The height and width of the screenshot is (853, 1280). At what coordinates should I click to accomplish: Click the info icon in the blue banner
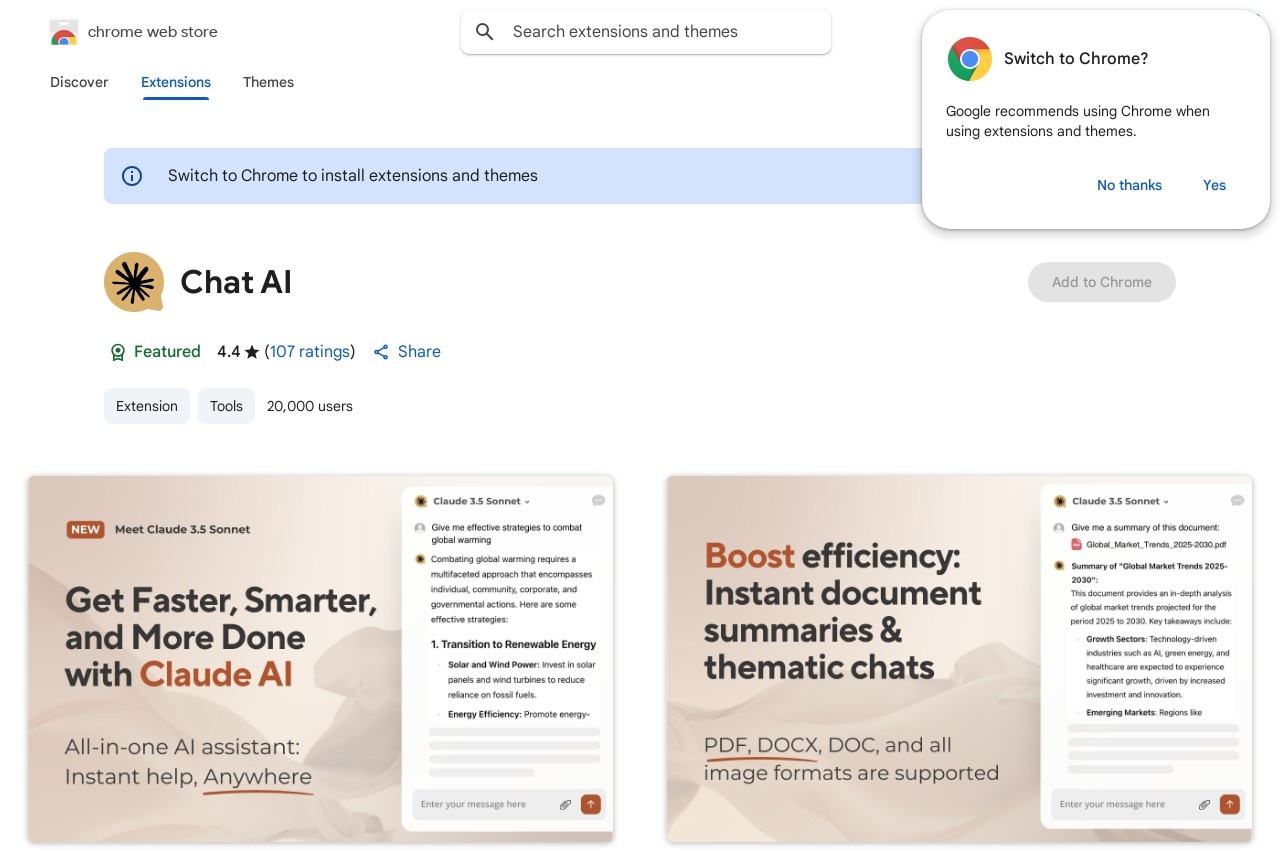pyautogui.click(x=132, y=176)
